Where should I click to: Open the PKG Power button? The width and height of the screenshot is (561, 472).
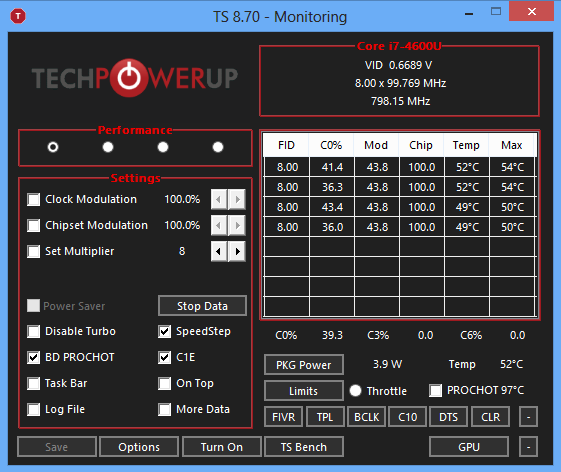[304, 365]
